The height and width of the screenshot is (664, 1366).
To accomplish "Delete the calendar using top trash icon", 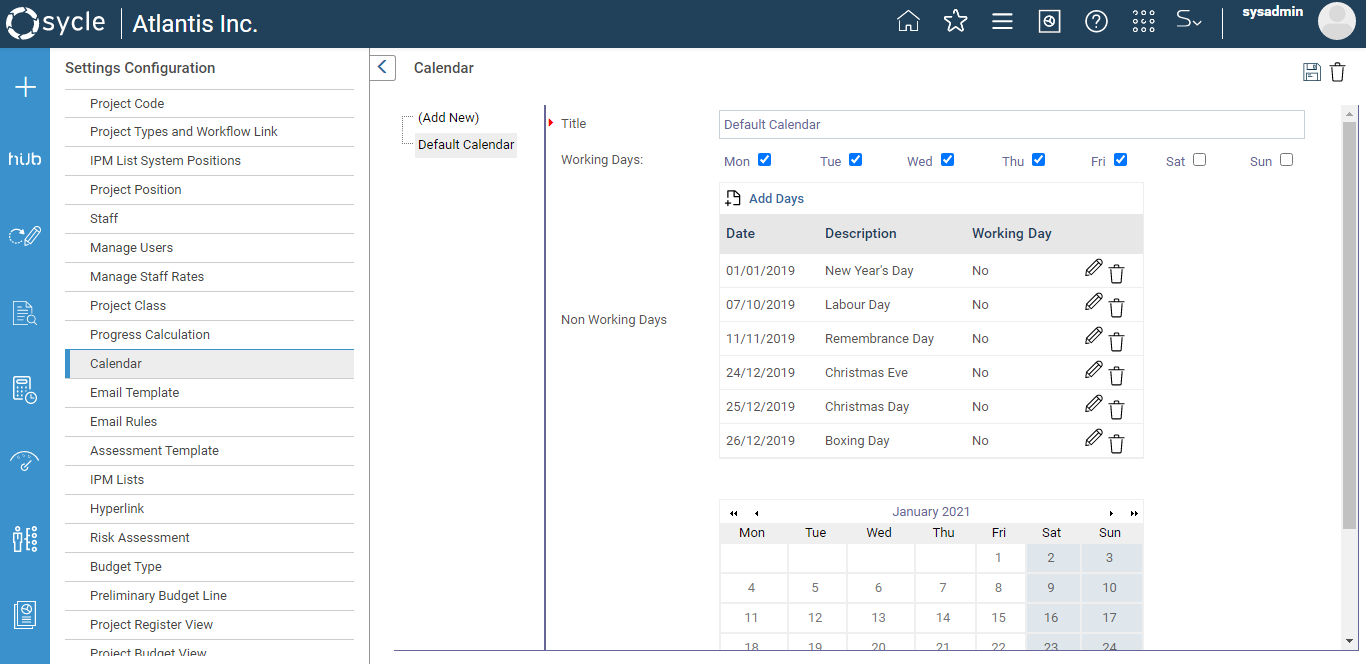I will (x=1337, y=71).
